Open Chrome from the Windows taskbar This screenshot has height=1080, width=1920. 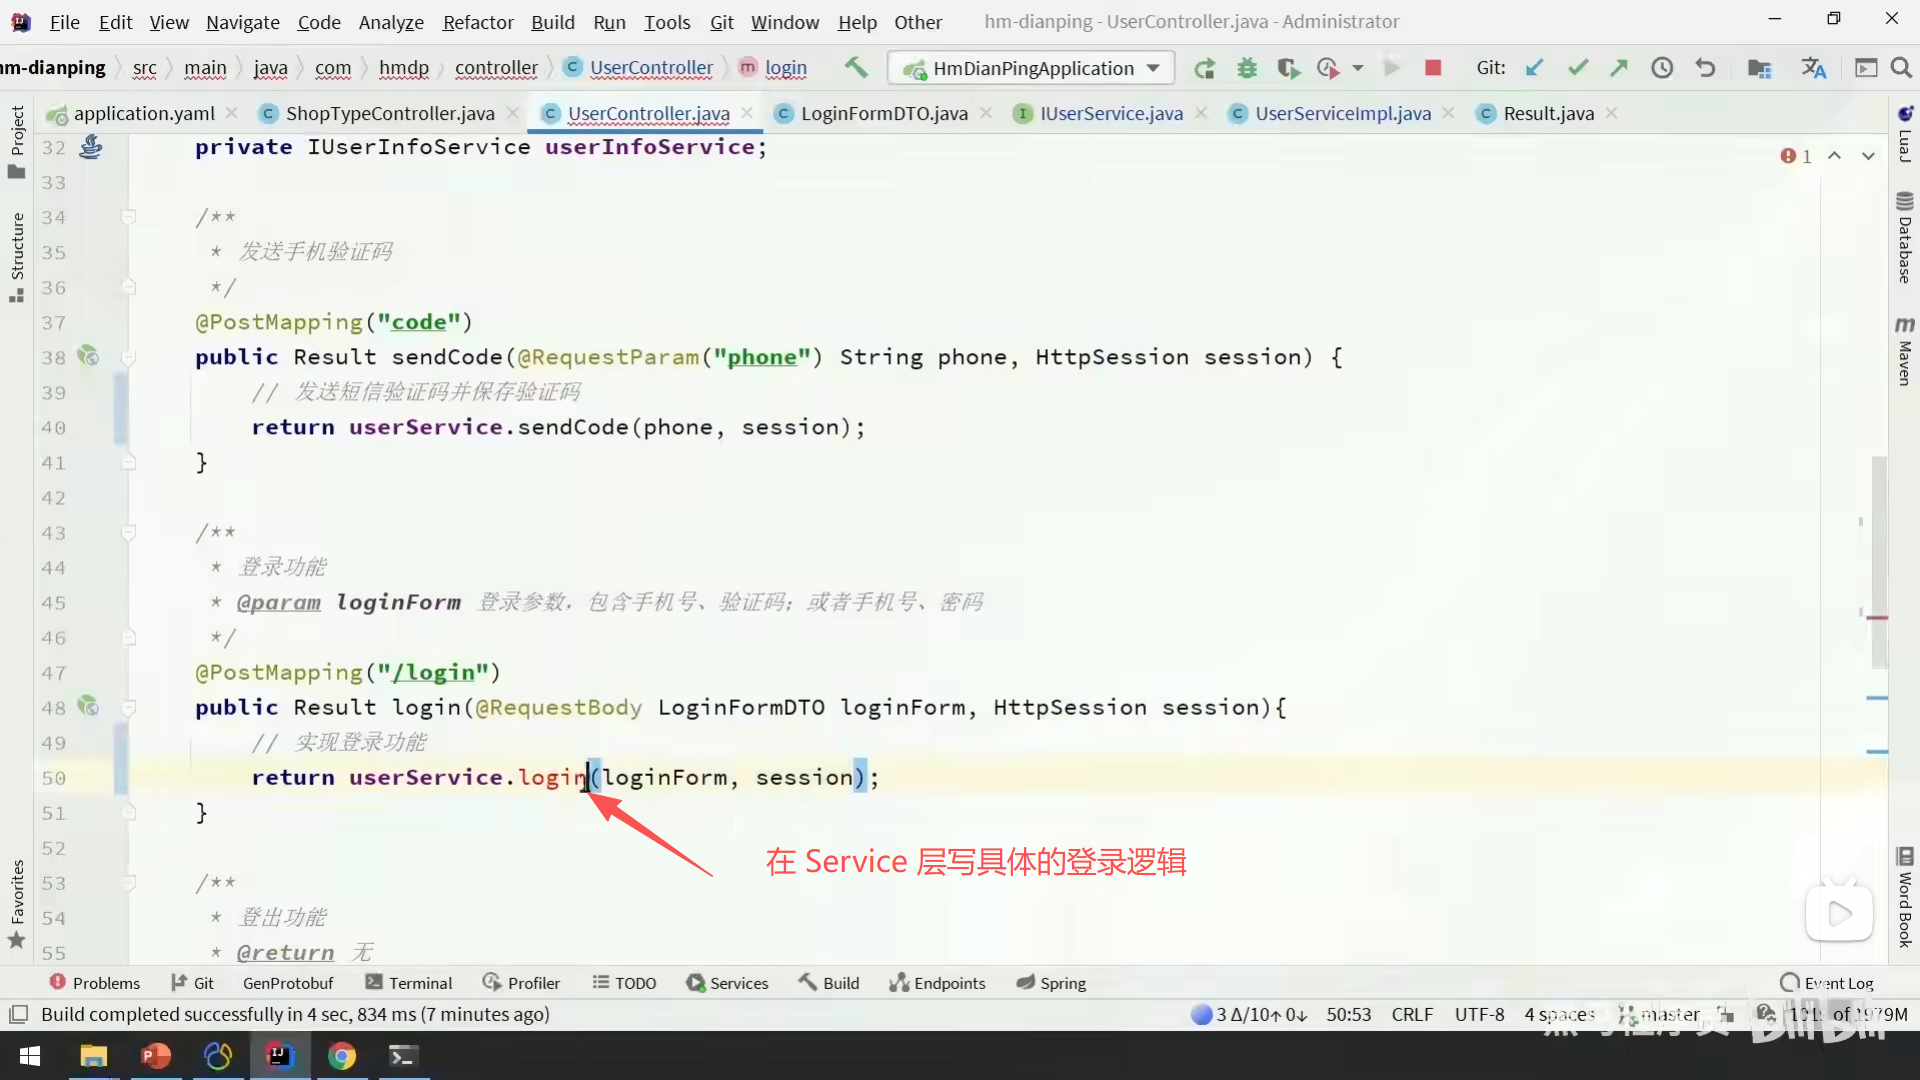(341, 1056)
